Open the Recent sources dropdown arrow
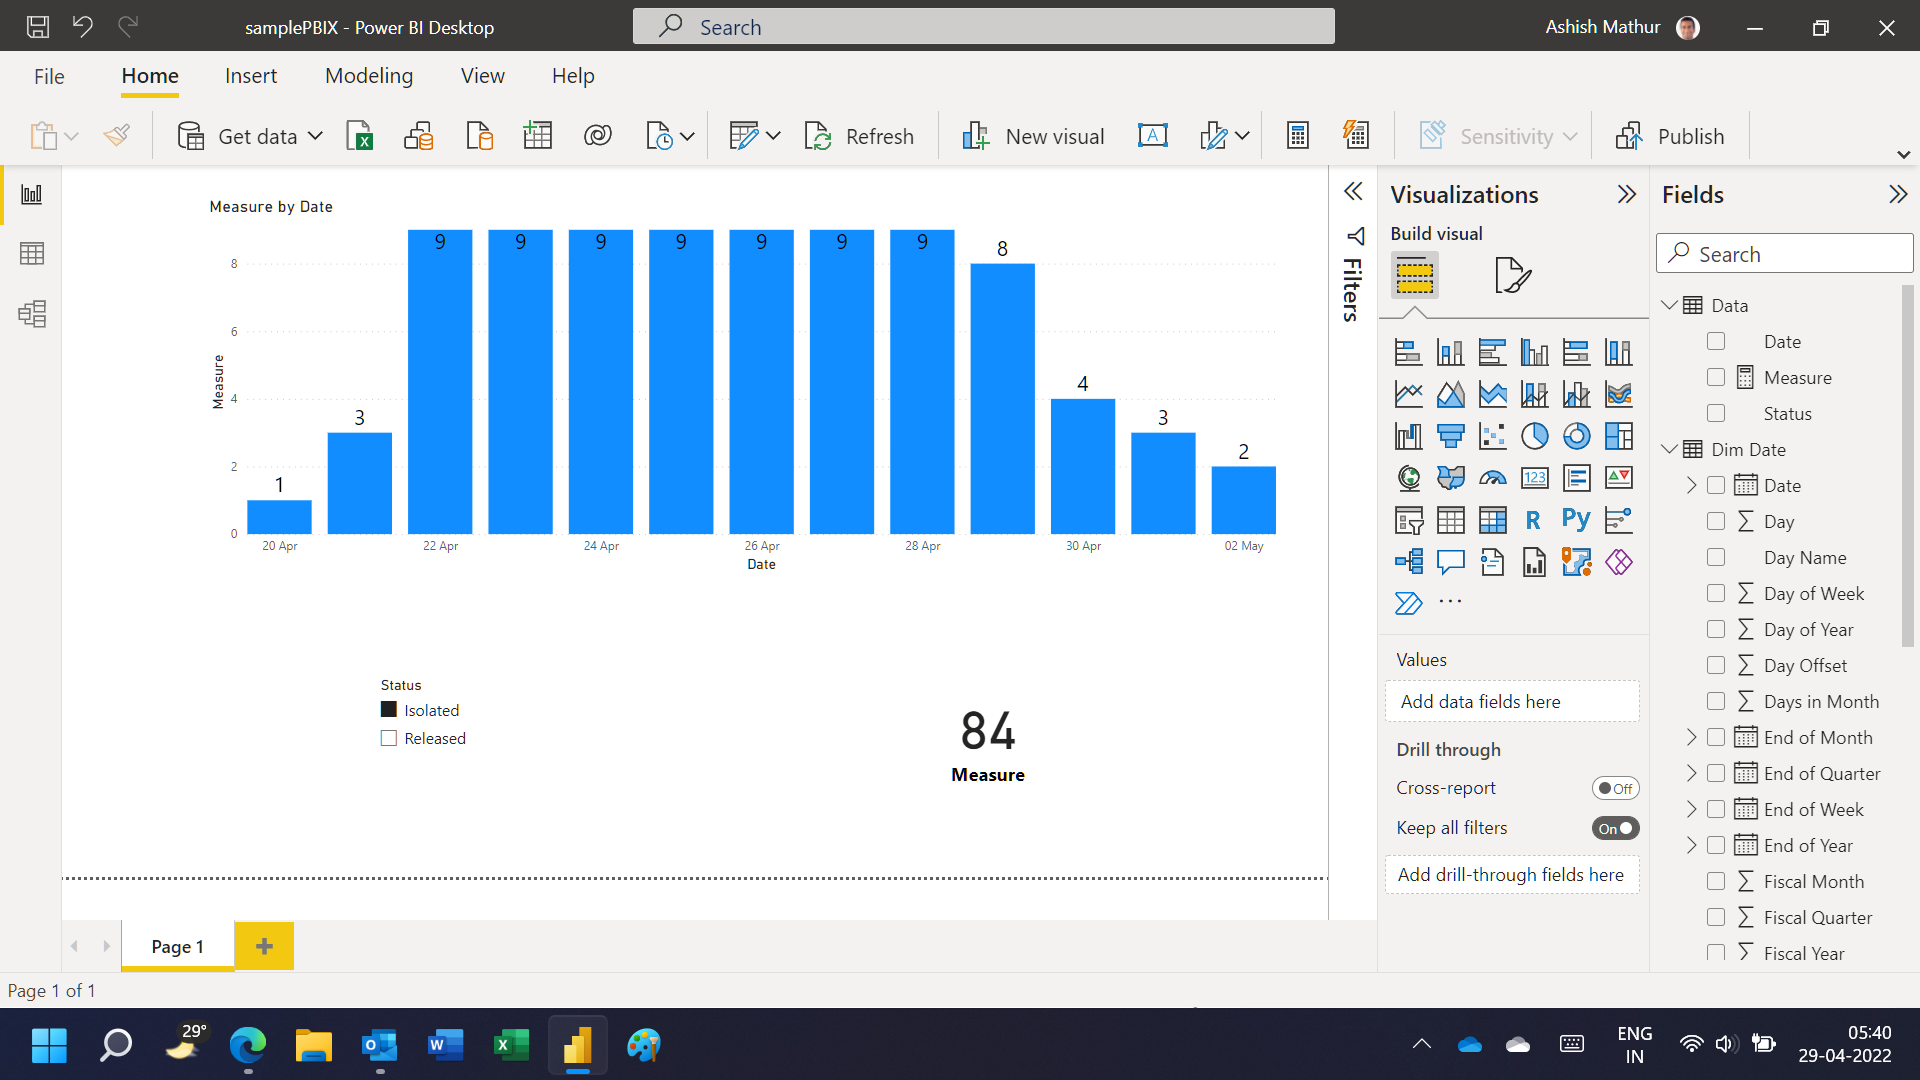Viewport: 1920px width, 1080px height. click(687, 136)
